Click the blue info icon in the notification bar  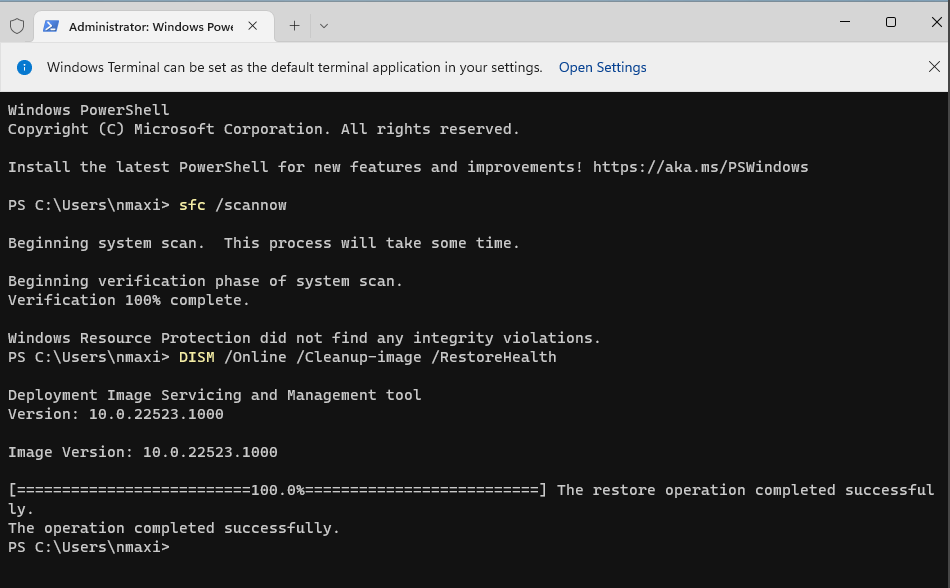(25, 68)
